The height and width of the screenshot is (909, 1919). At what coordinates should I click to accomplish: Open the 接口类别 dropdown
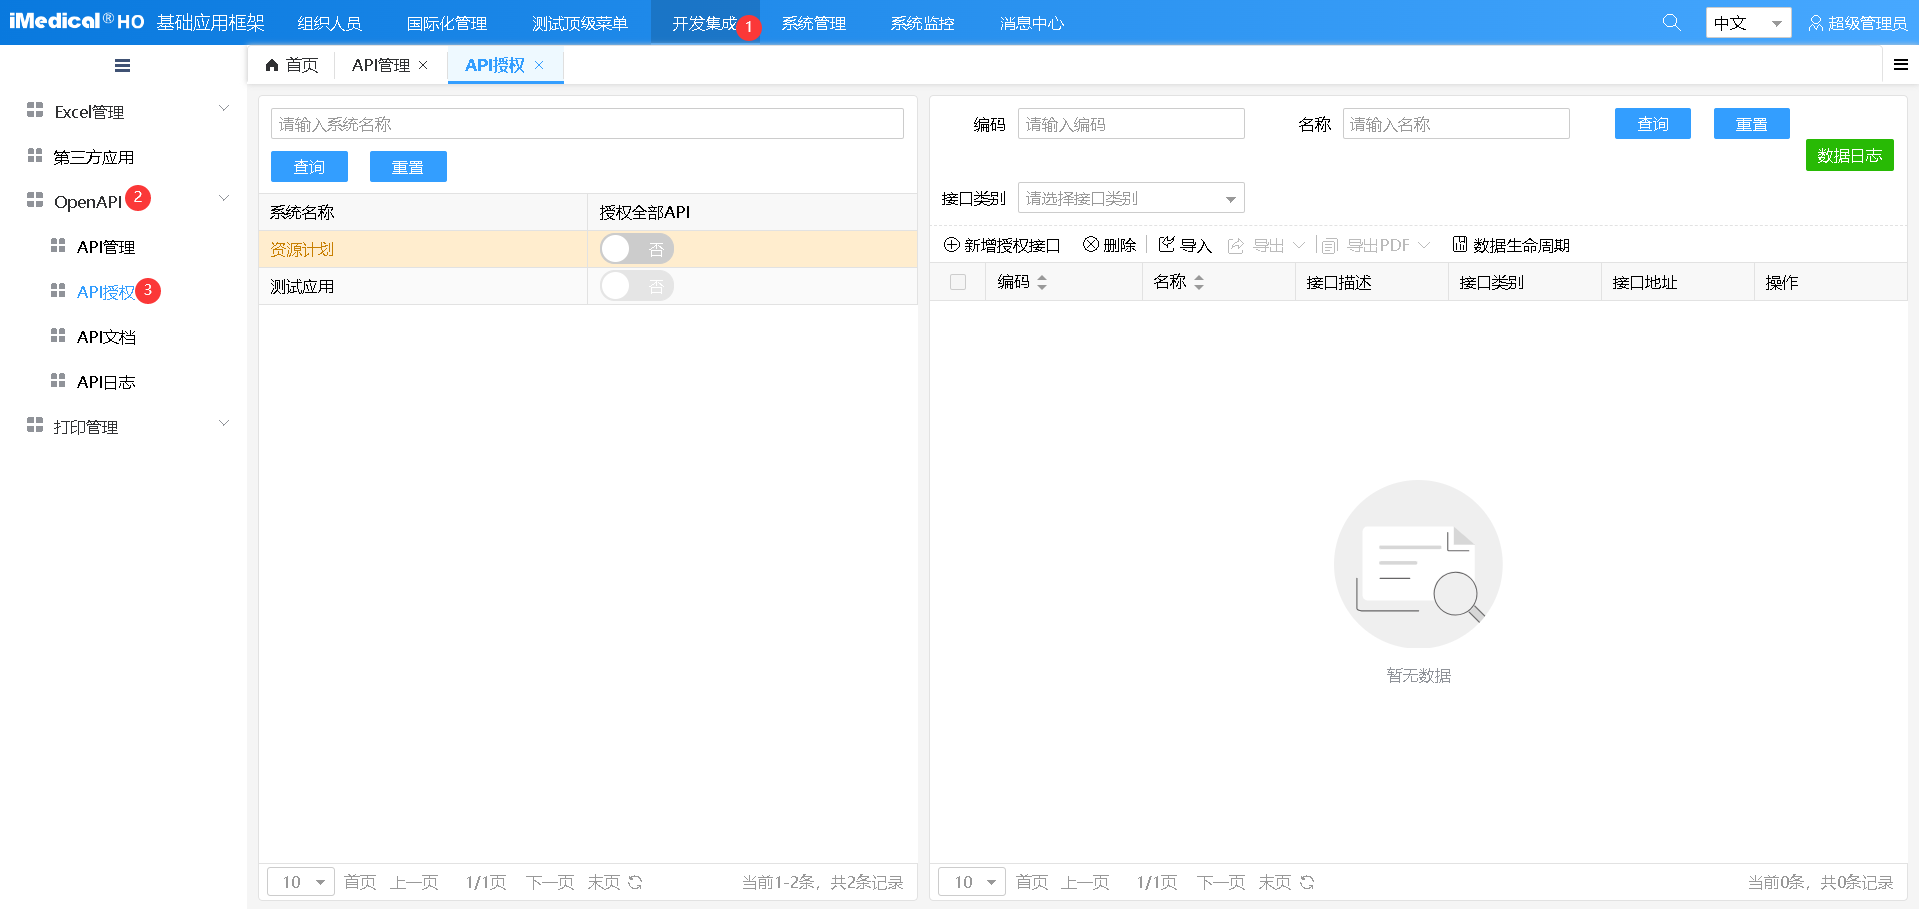1130,198
